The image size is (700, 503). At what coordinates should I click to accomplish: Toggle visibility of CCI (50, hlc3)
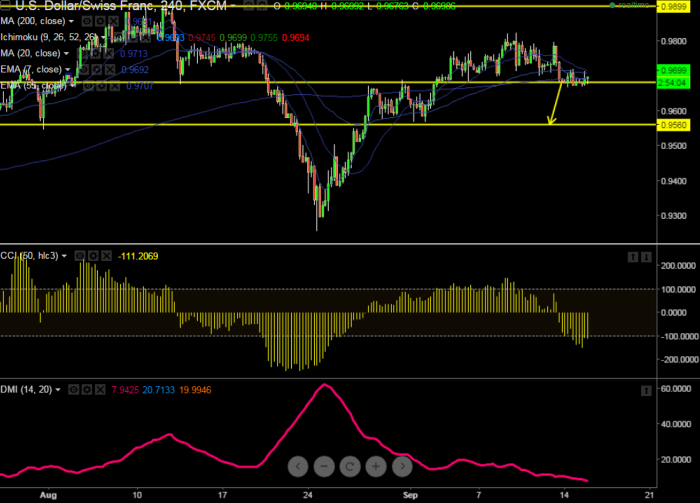(x=79, y=256)
